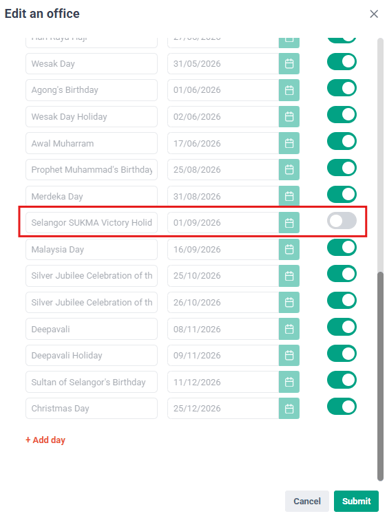
Task: Click the Add day link
Action: pyautogui.click(x=46, y=440)
